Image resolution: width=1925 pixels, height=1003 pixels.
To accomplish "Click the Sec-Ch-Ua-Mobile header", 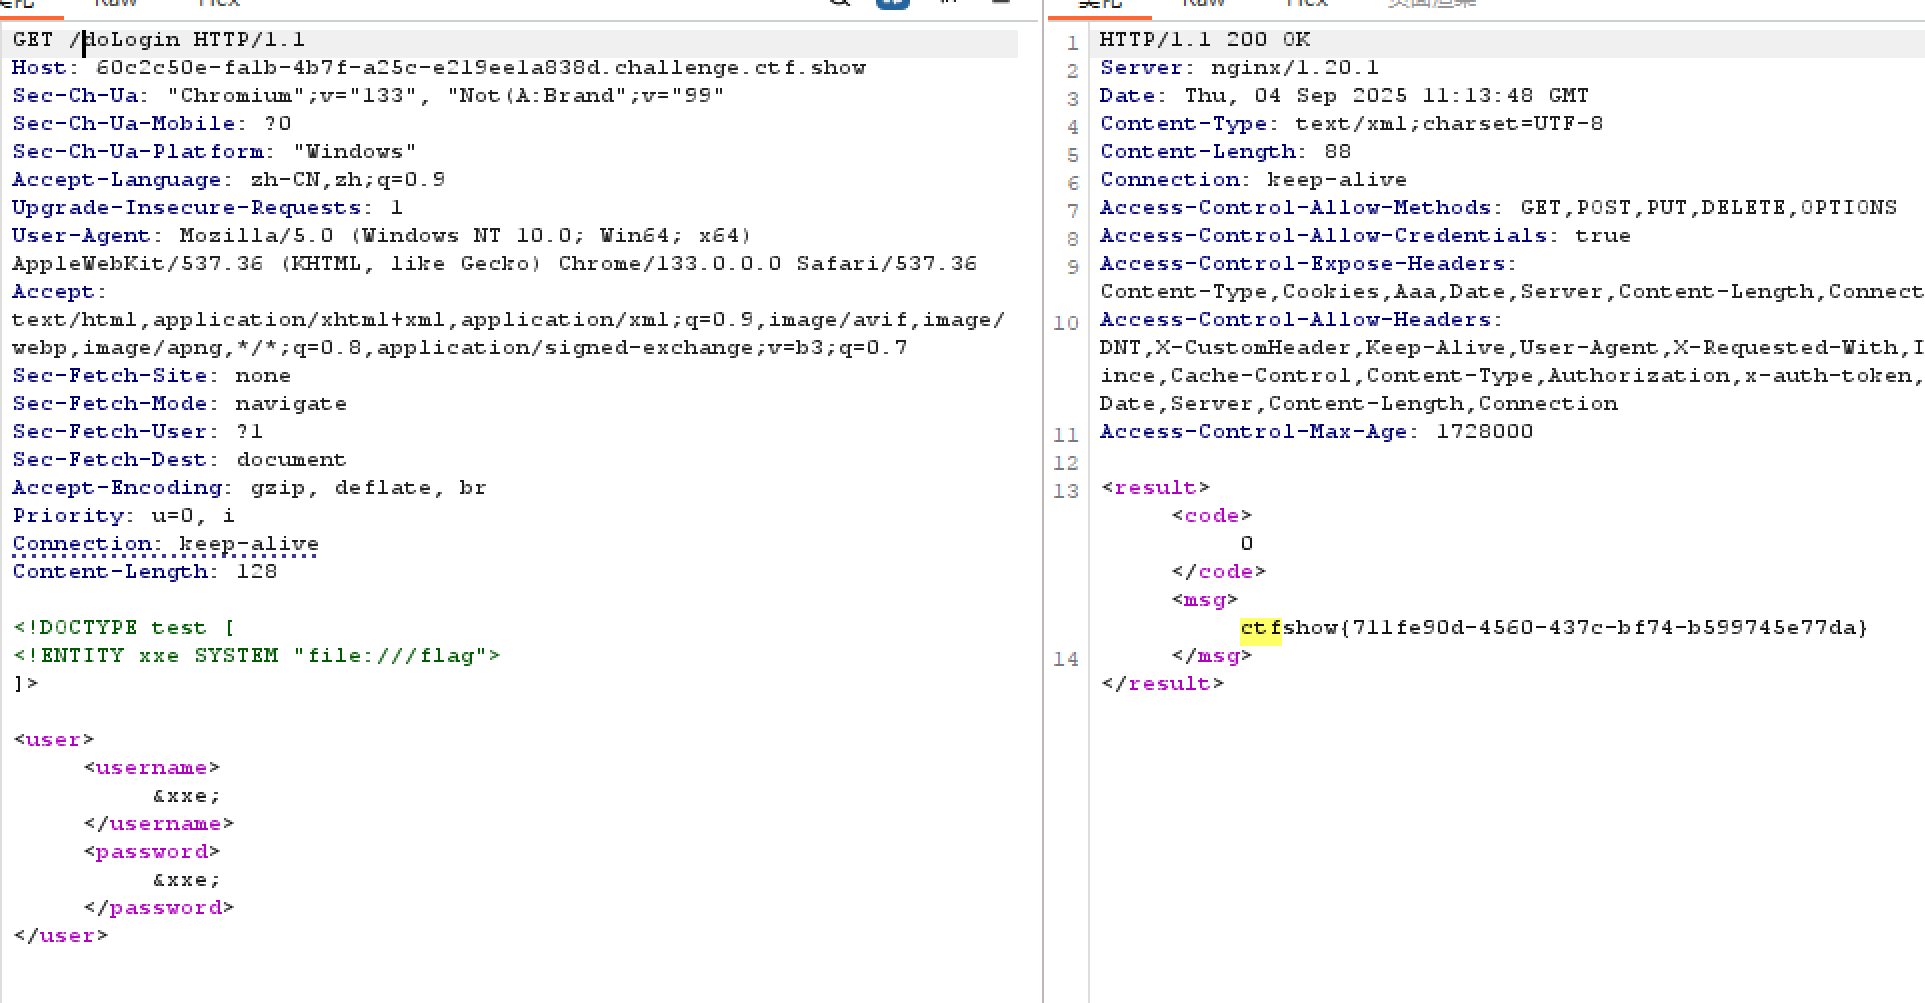I will [x=151, y=124].
